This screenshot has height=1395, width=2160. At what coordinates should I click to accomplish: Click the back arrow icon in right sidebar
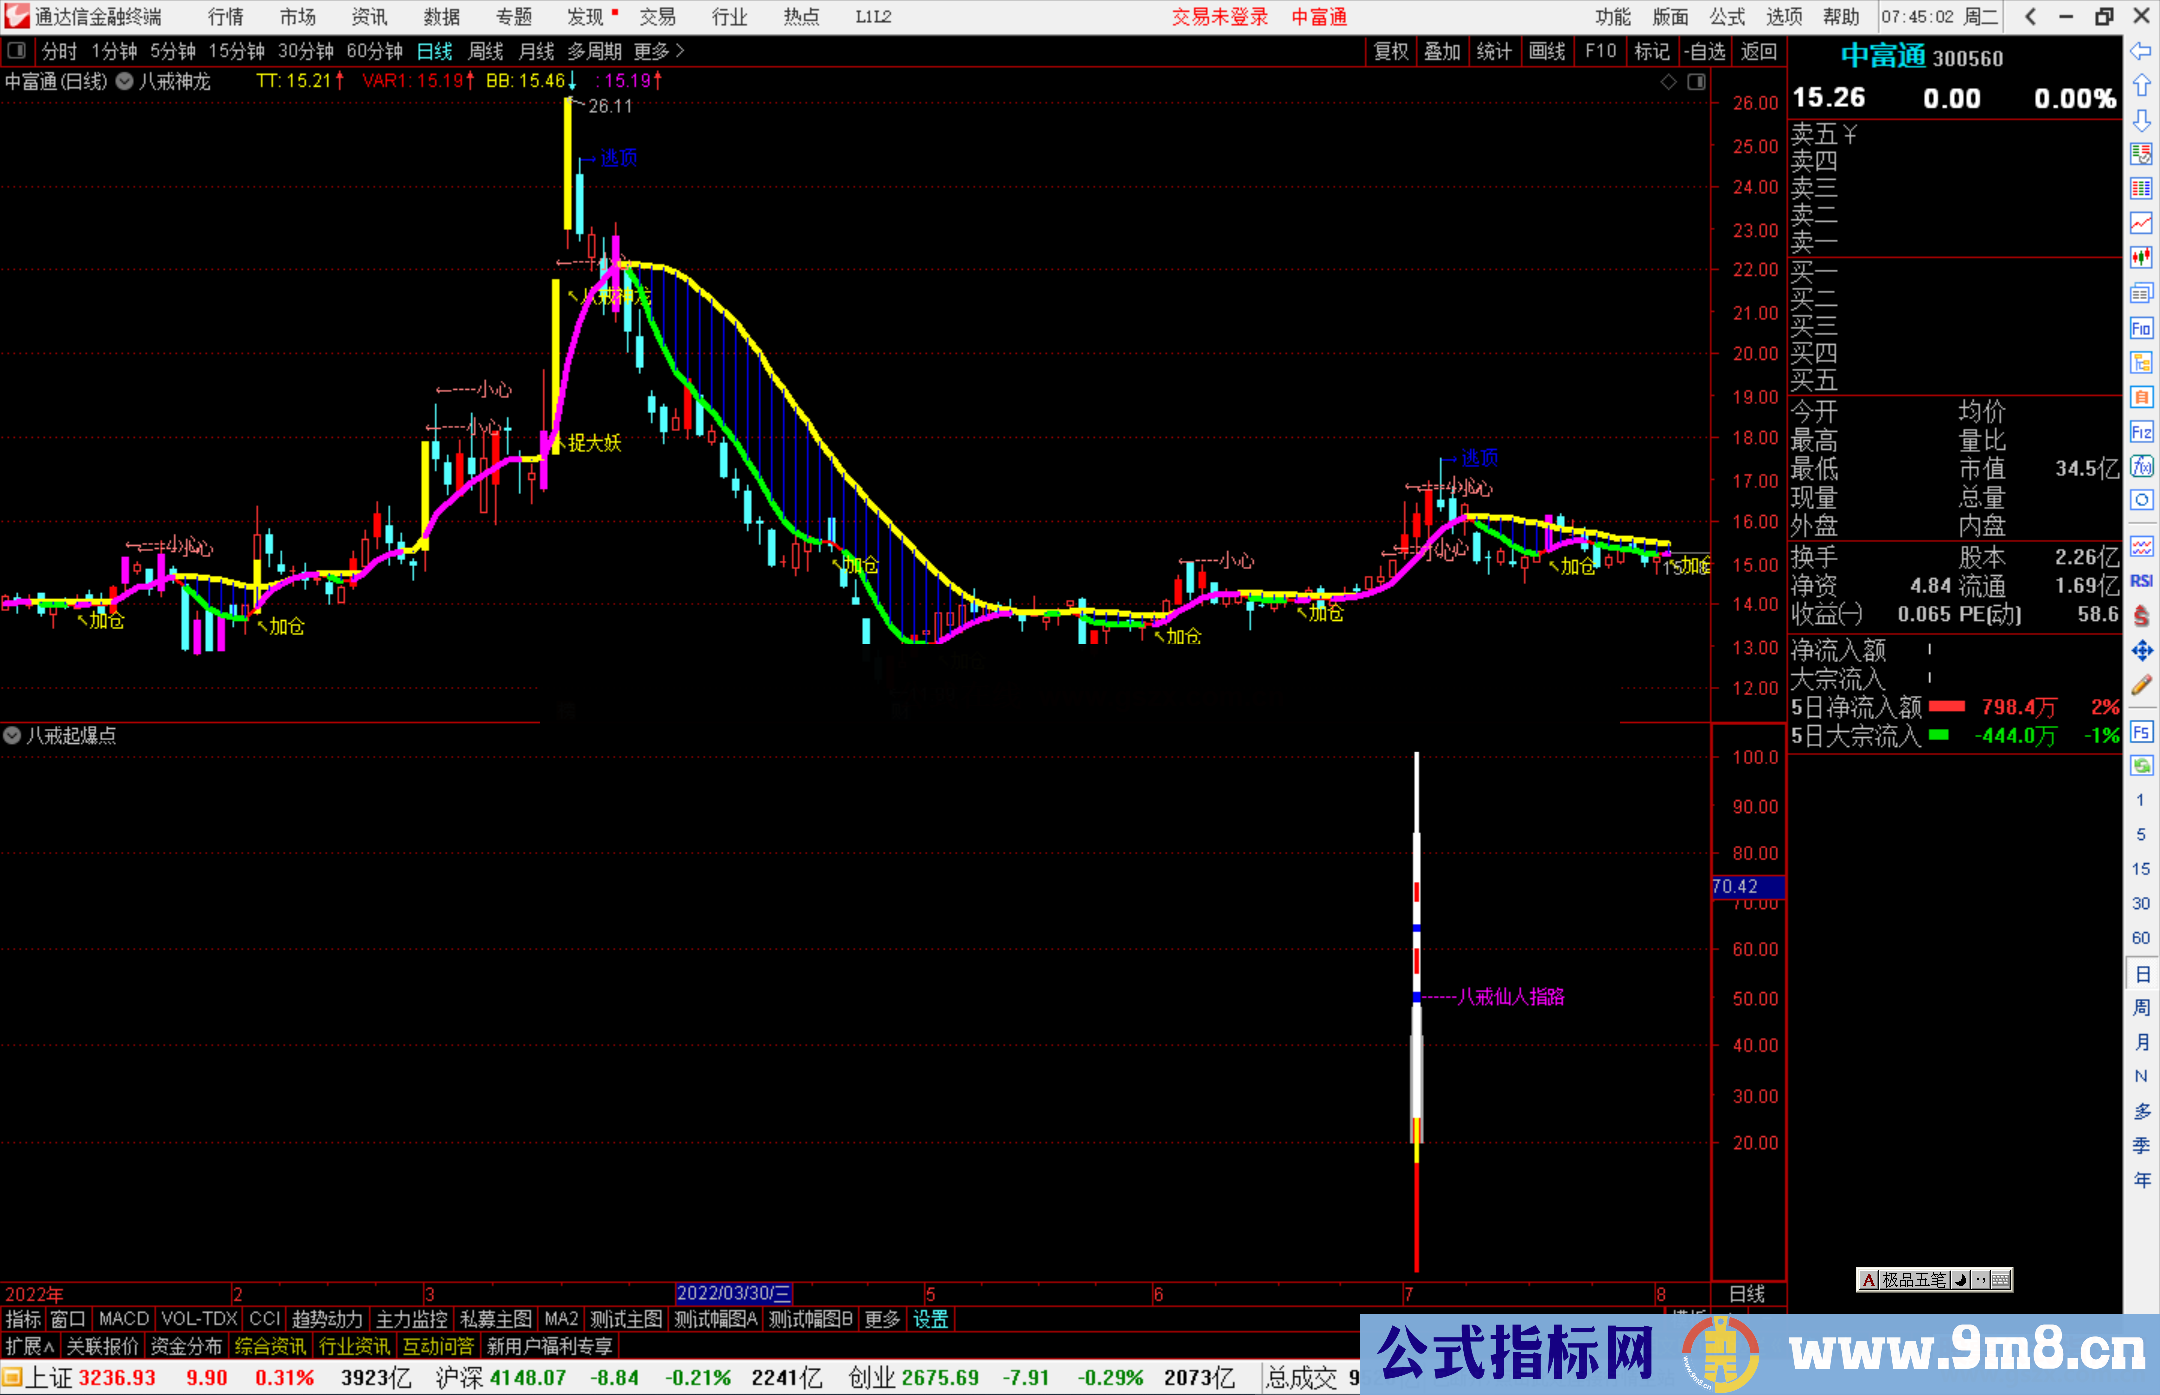pyautogui.click(x=2141, y=51)
